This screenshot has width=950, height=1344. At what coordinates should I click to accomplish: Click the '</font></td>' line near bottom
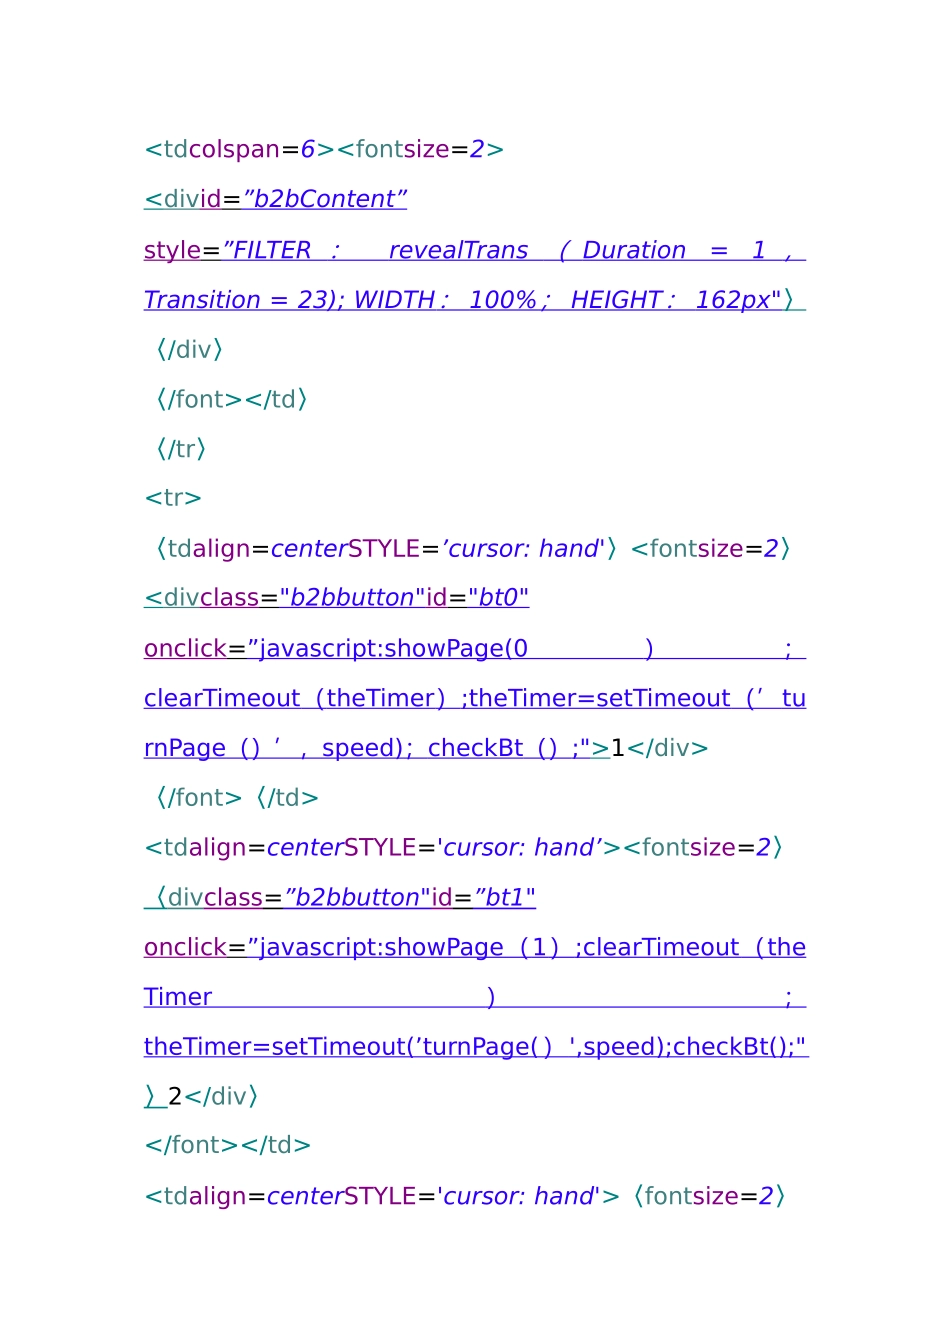tap(228, 1145)
